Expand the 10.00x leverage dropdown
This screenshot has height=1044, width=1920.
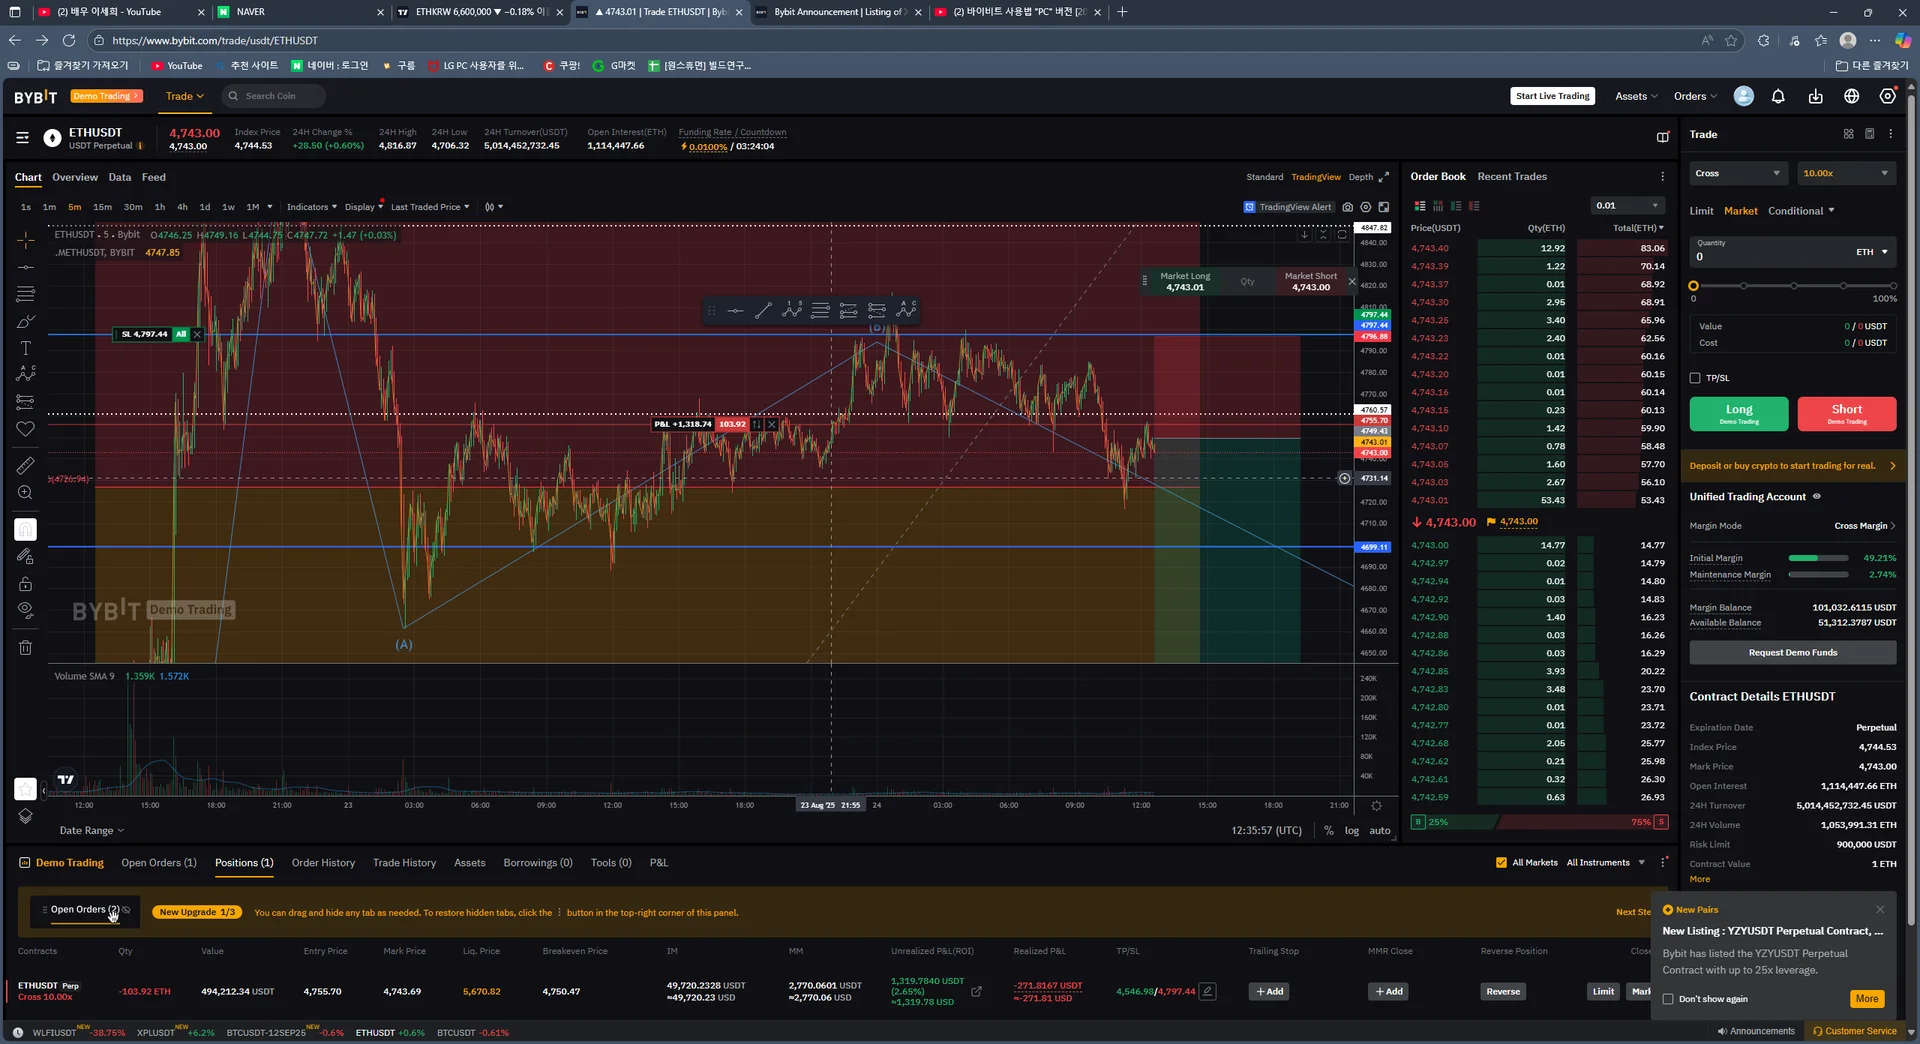click(1845, 173)
